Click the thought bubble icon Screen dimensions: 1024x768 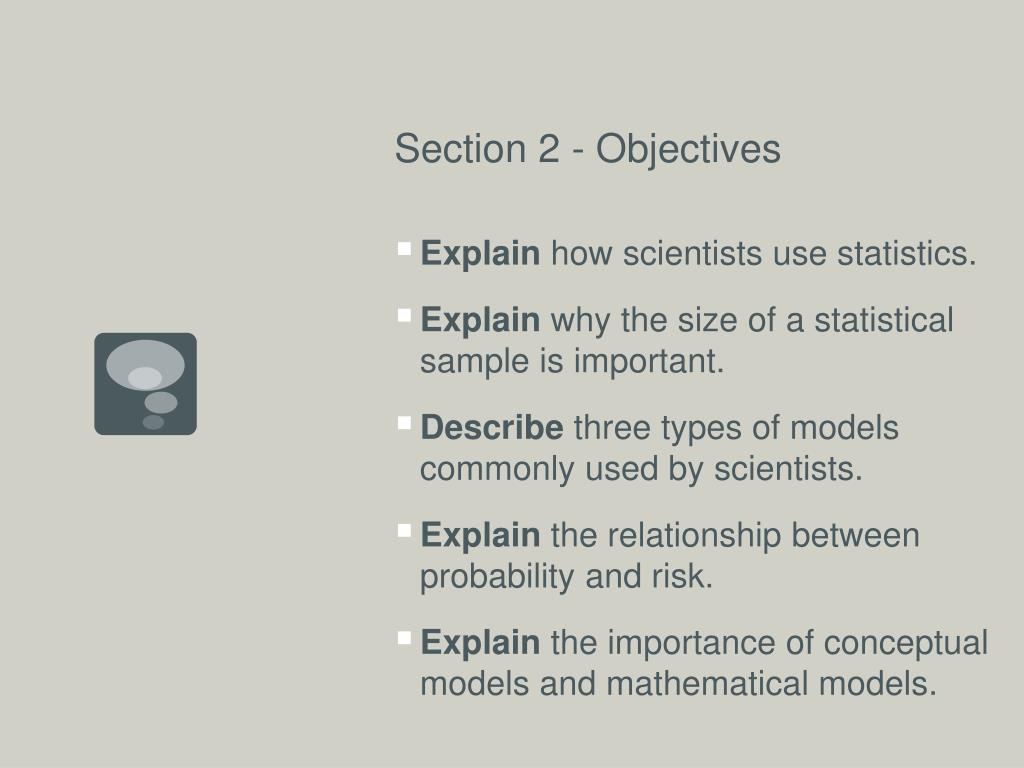(x=146, y=384)
